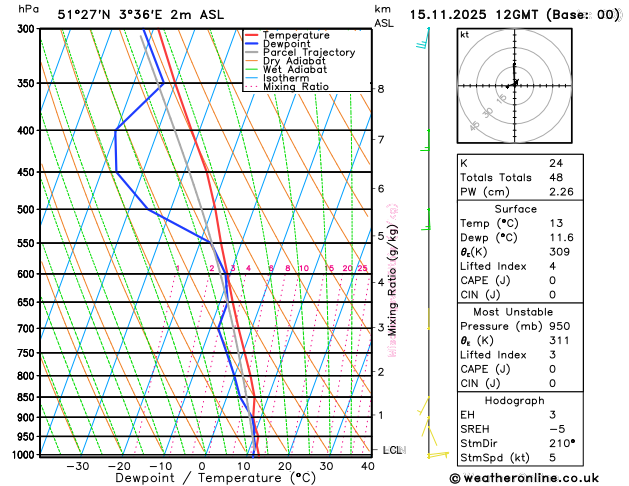
Task: Click the Totals Totals value 48
Action: coord(556,178)
